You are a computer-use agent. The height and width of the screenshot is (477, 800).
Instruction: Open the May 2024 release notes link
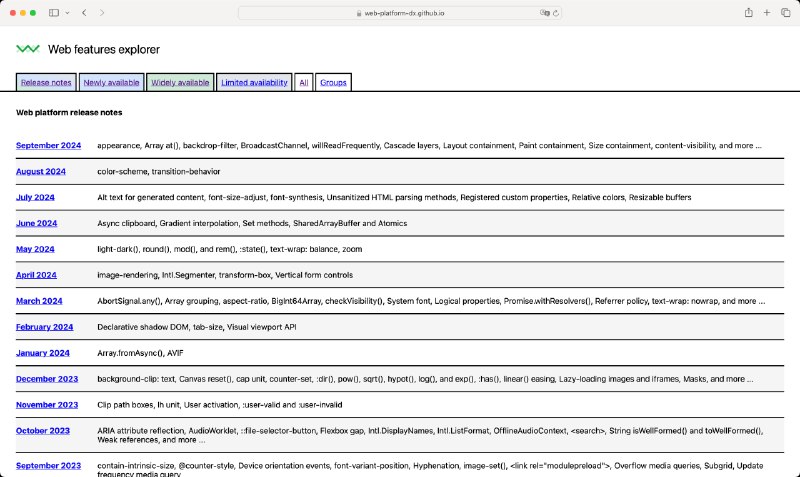[x=35, y=249]
